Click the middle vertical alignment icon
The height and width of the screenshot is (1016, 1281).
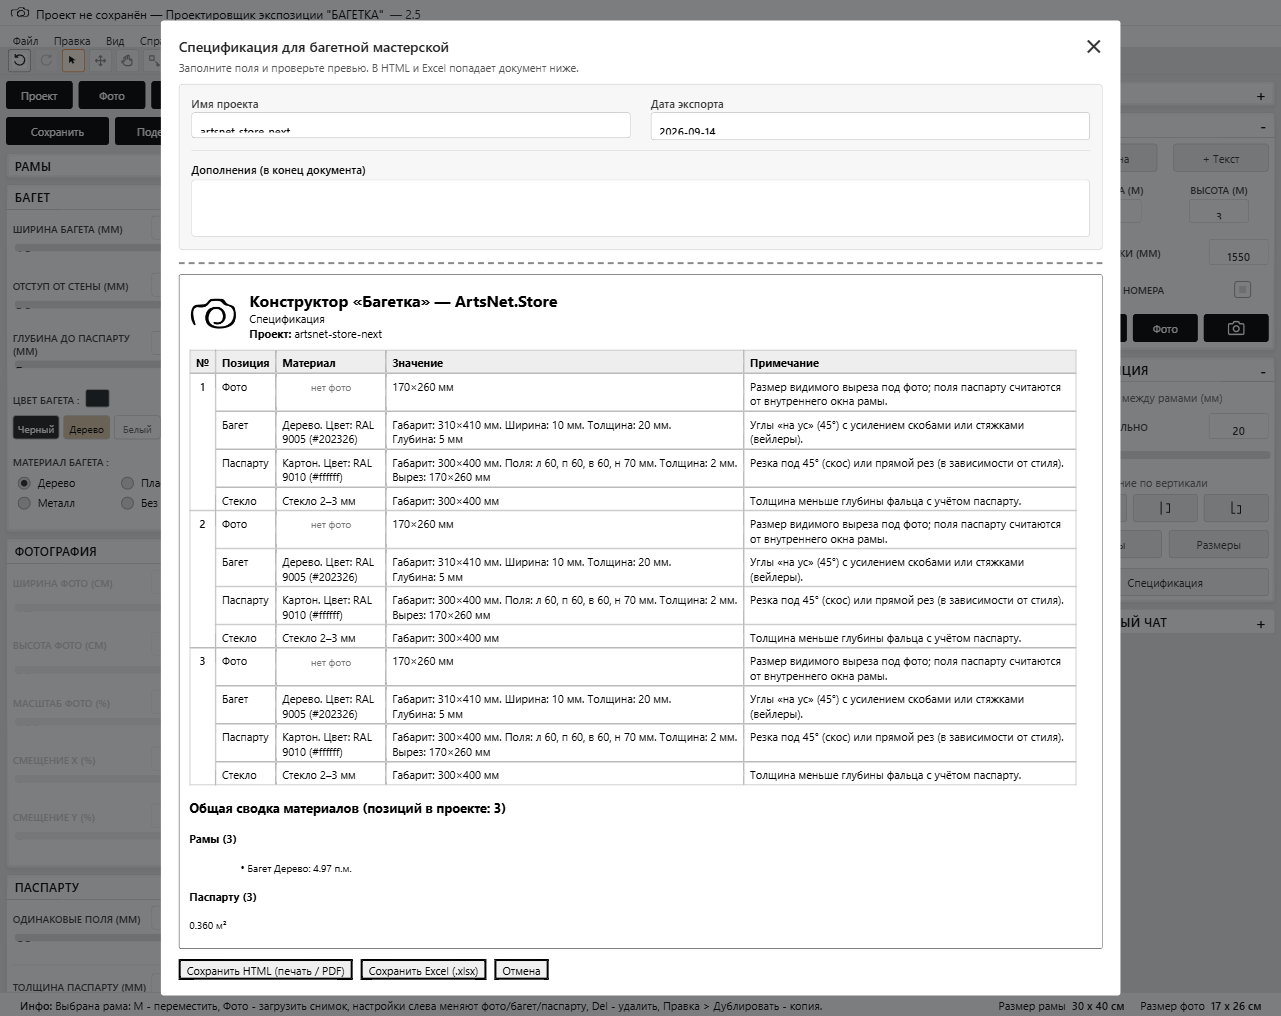[1165, 508]
